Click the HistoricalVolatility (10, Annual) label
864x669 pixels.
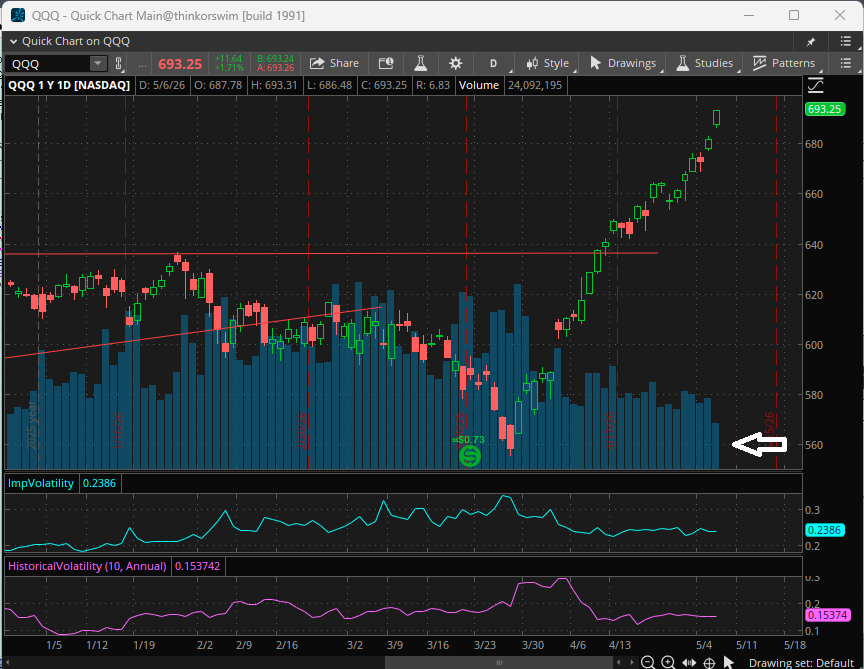tap(87, 566)
